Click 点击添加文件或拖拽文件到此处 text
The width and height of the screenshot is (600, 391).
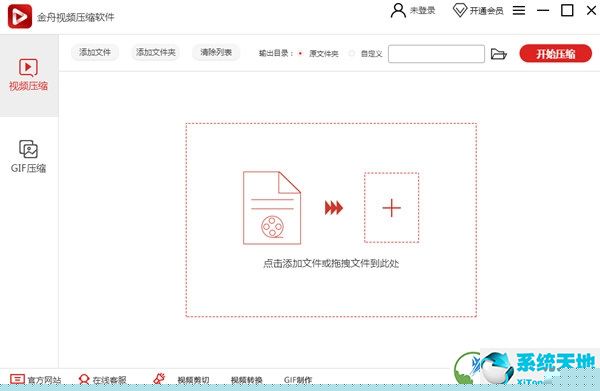click(331, 263)
